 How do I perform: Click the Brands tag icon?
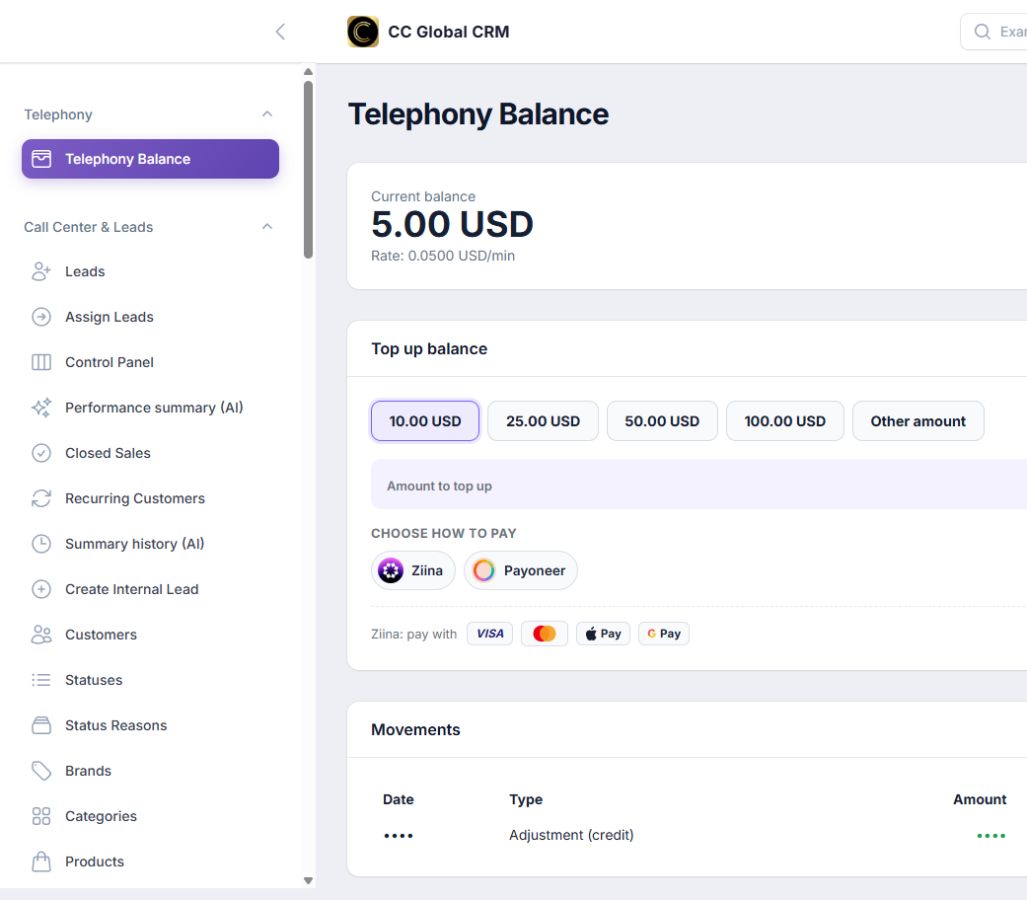(41, 771)
